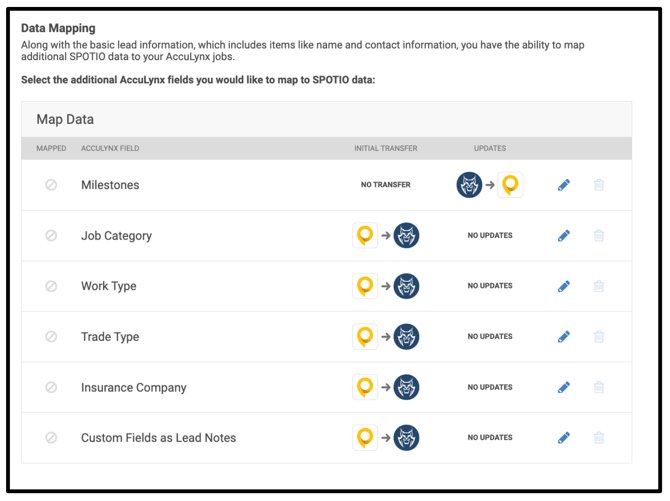
Task: Click the Milestones unmapped status icon
Action: [x=51, y=185]
